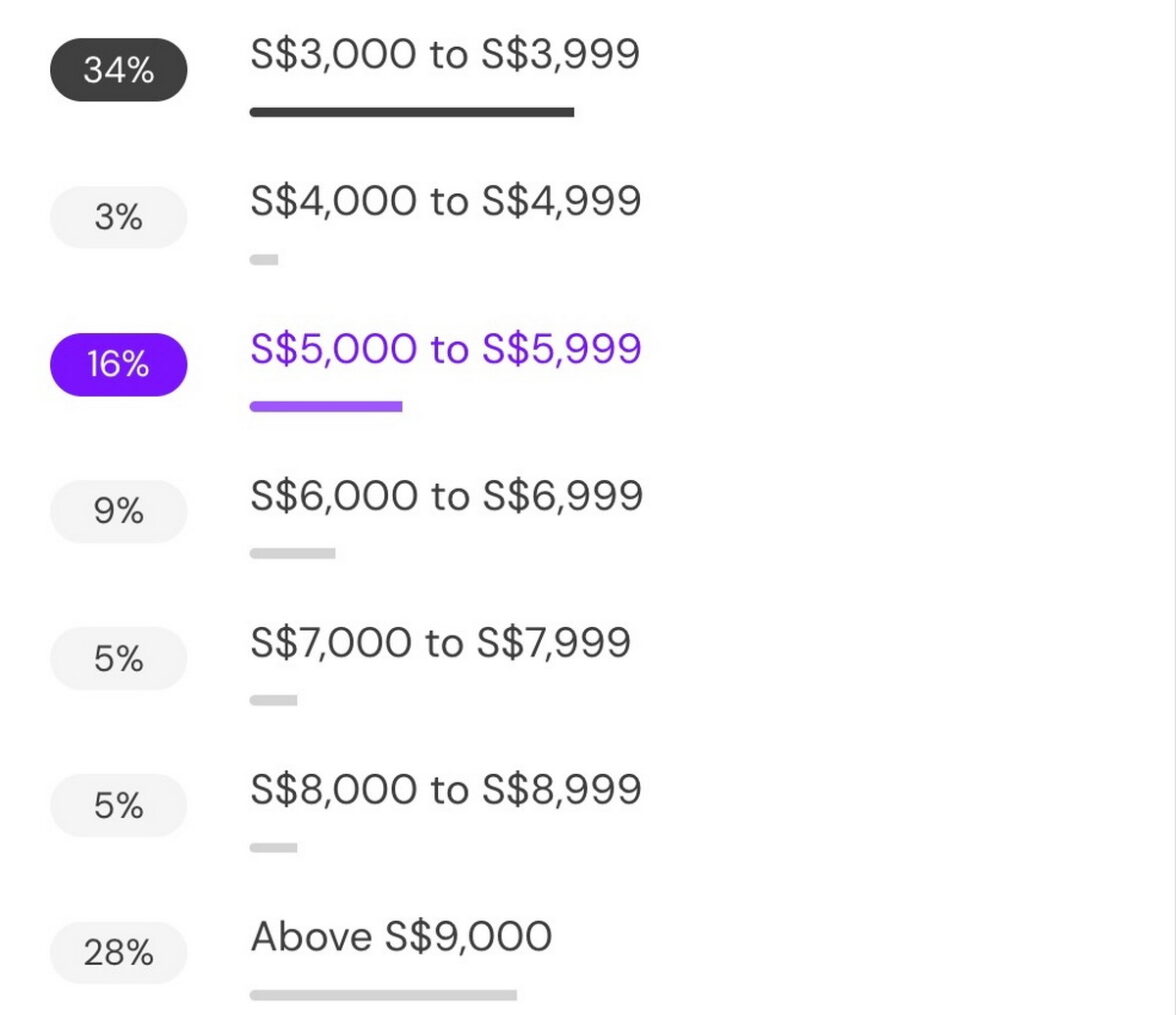
Task: Click the grey bar under S$8,000 to S$8,999
Action: (x=273, y=847)
